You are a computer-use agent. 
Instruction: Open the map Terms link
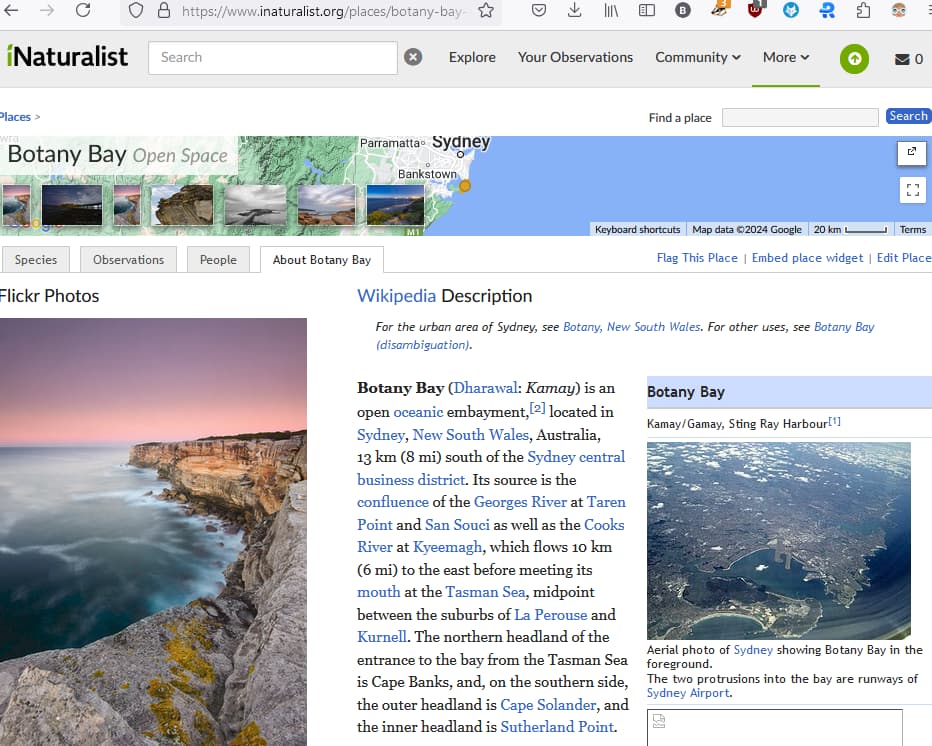point(912,229)
